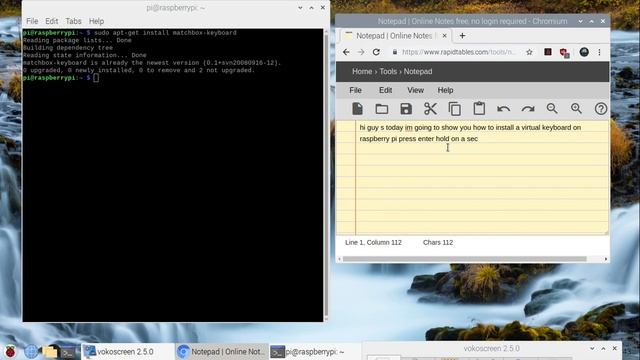Click the Chromium address bar URL
Viewport: 640px width, 360px height.
coord(459,52)
